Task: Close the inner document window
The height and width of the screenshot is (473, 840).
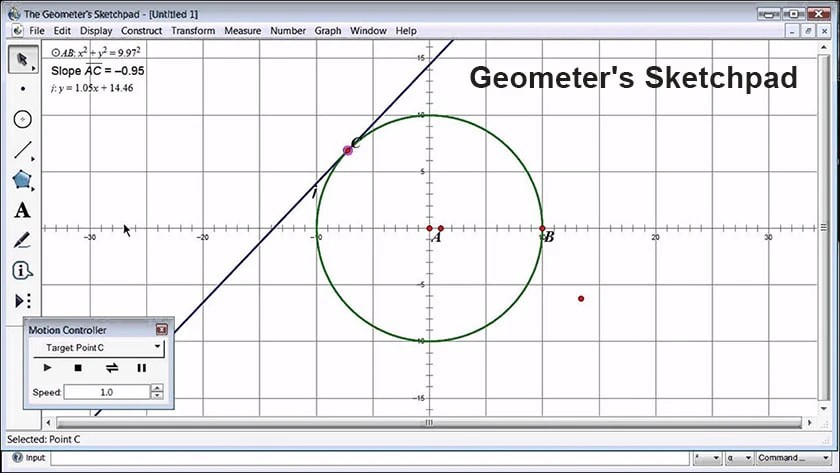Action: coord(824,31)
